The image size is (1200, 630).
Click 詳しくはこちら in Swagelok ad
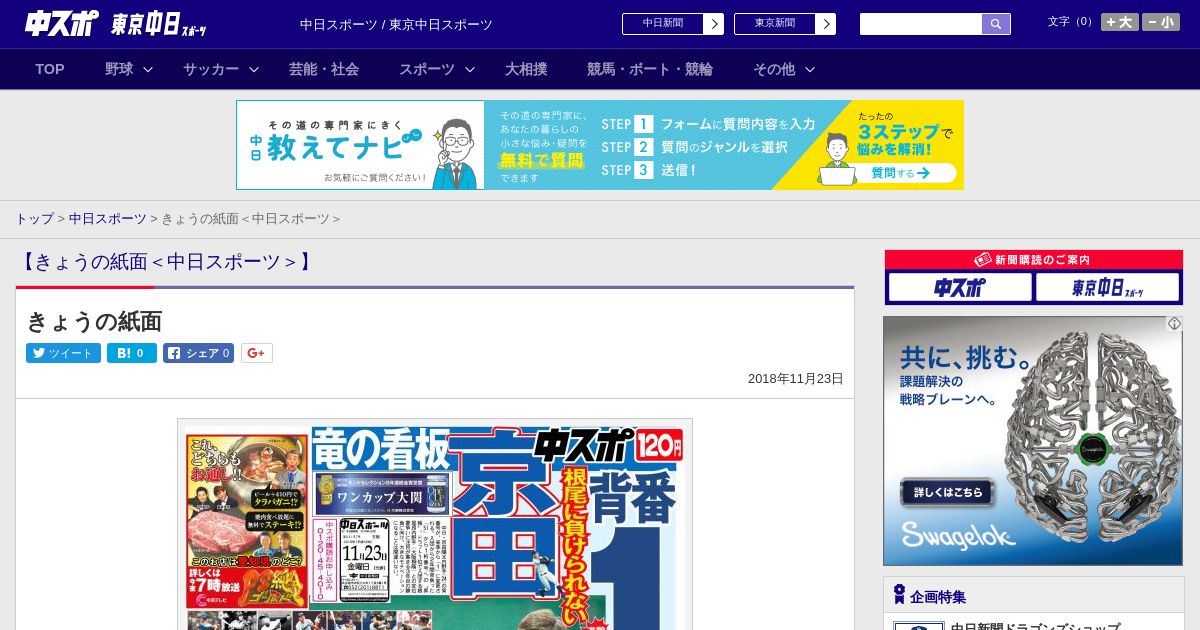coord(947,493)
